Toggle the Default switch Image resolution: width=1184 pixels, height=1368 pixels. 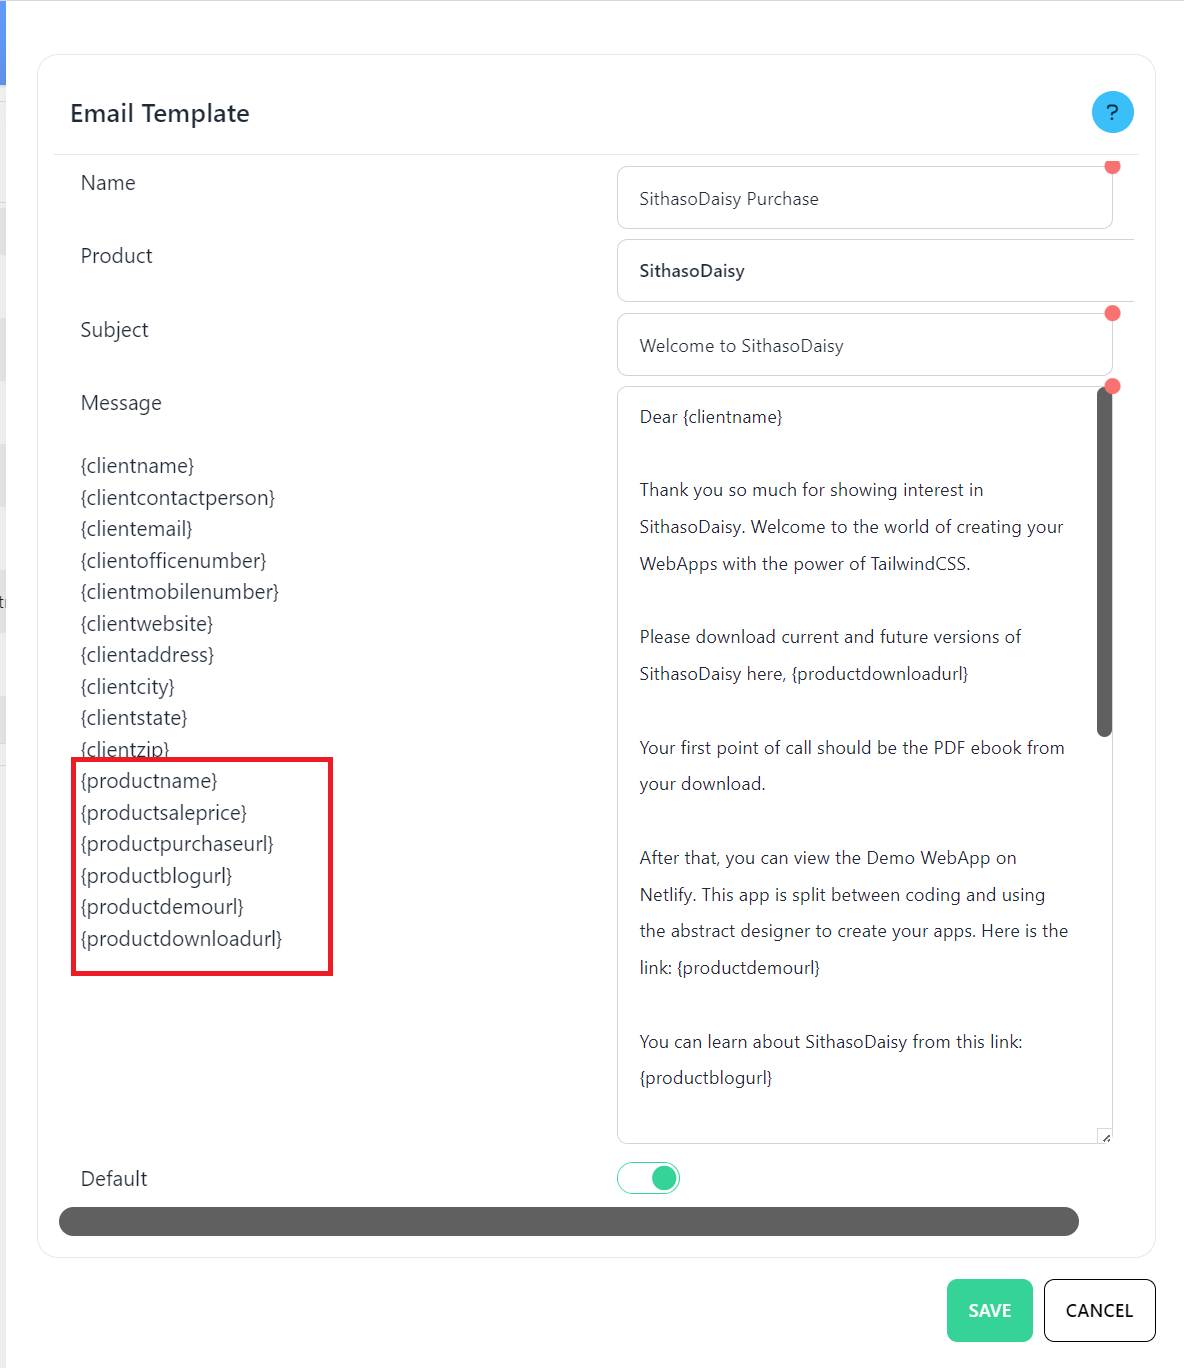[648, 1178]
